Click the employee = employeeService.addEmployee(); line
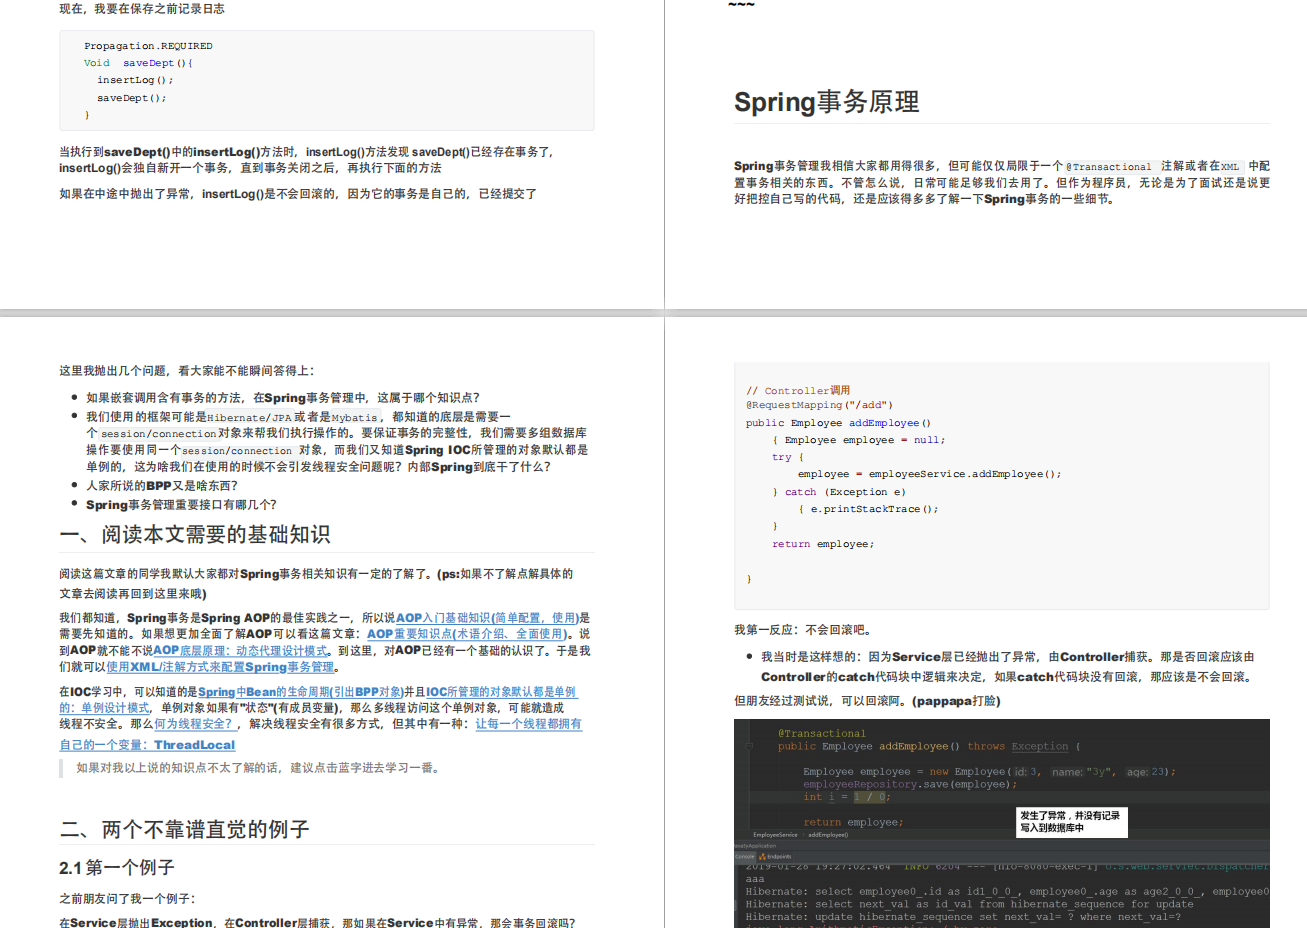The height and width of the screenshot is (928, 1307). pyautogui.click(x=930, y=474)
